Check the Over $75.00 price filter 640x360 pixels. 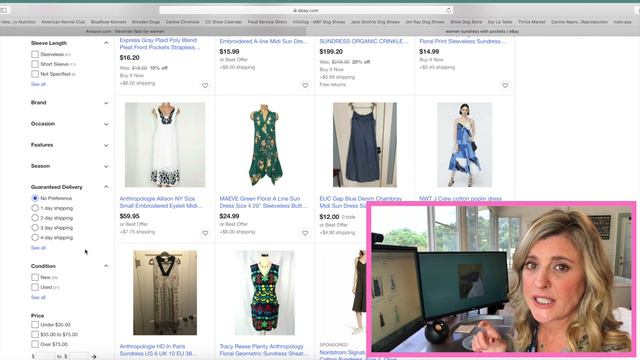(35, 344)
